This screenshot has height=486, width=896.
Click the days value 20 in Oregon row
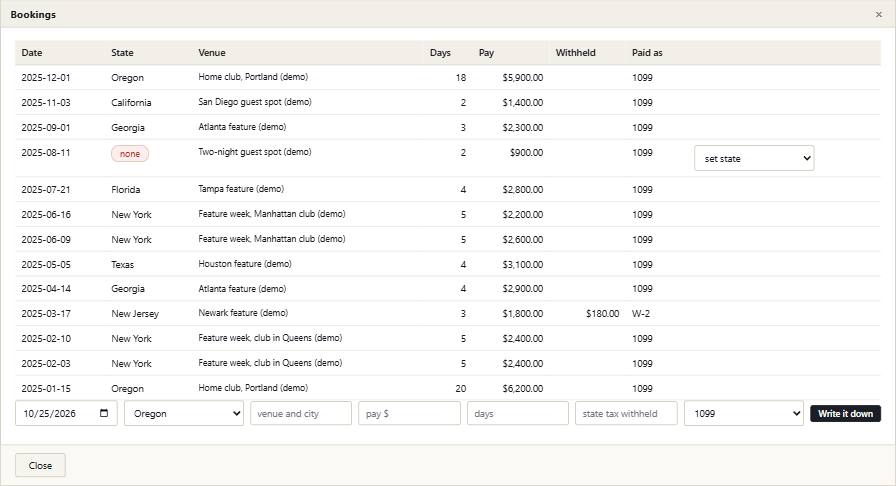461,388
